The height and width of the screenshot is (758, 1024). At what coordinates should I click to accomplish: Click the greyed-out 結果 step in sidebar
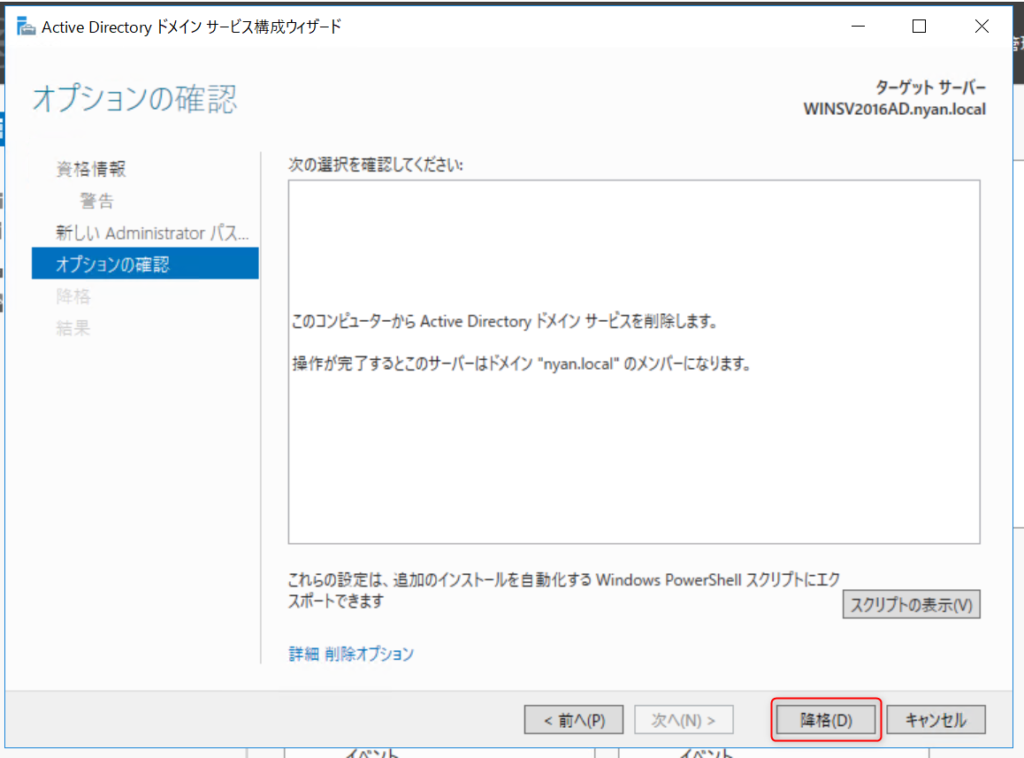click(73, 328)
